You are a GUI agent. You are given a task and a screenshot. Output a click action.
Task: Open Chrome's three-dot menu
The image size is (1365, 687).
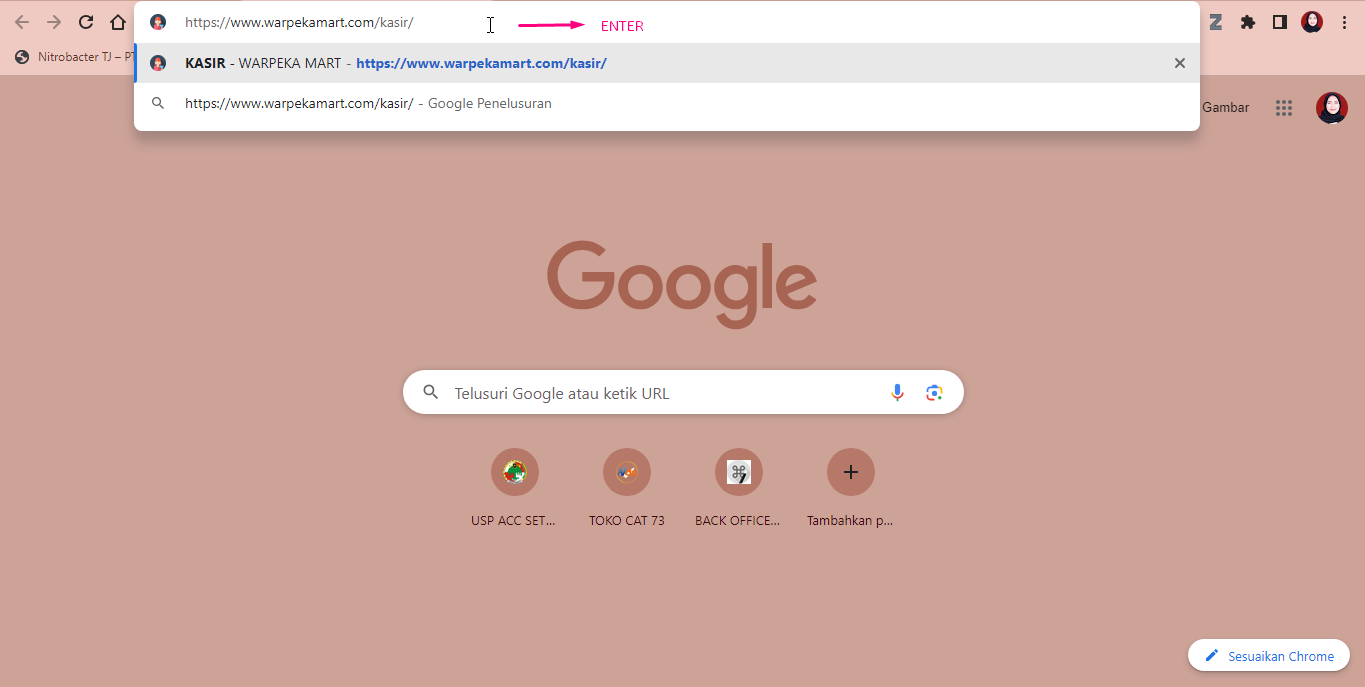pos(1344,22)
